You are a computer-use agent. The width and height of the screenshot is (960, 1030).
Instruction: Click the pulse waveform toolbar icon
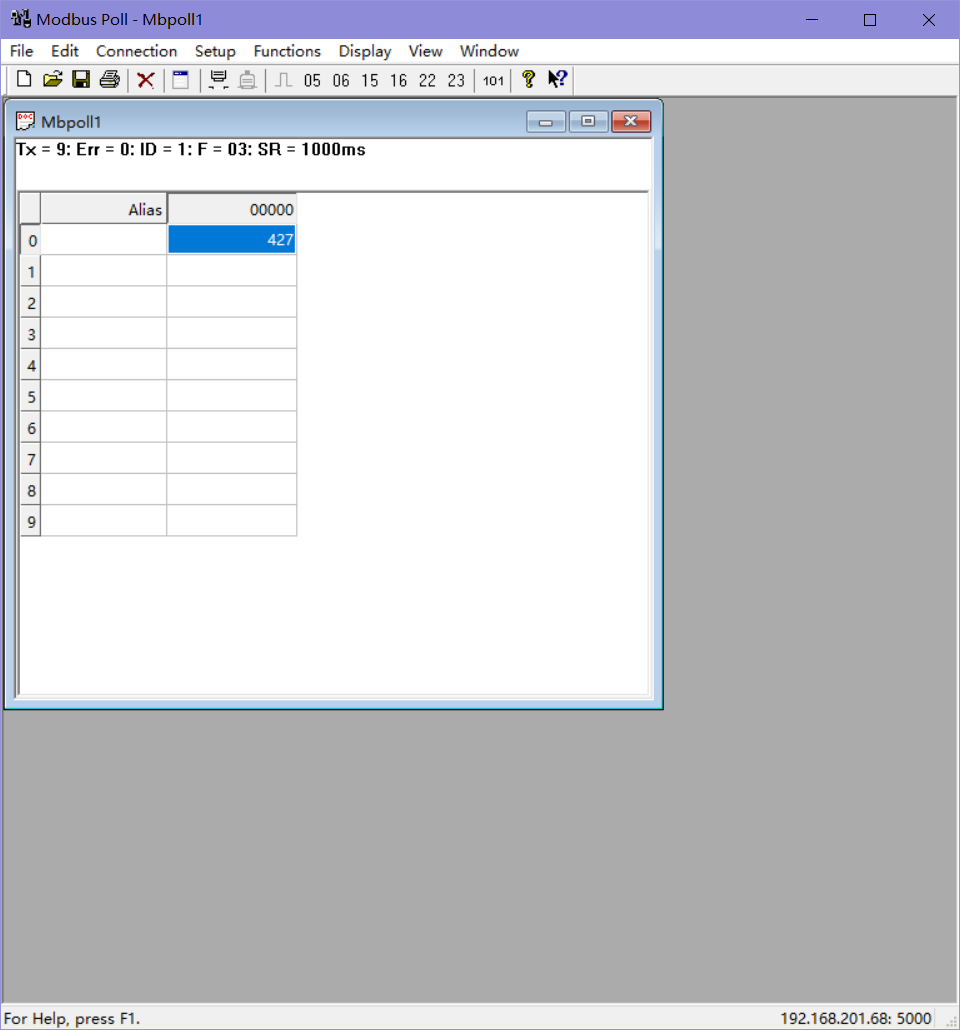283,80
